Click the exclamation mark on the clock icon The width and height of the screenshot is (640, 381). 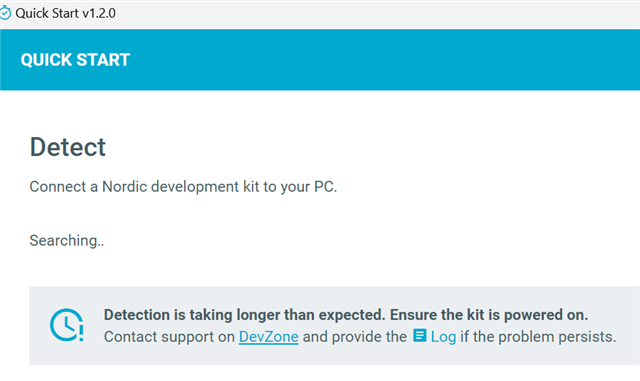(x=81, y=333)
